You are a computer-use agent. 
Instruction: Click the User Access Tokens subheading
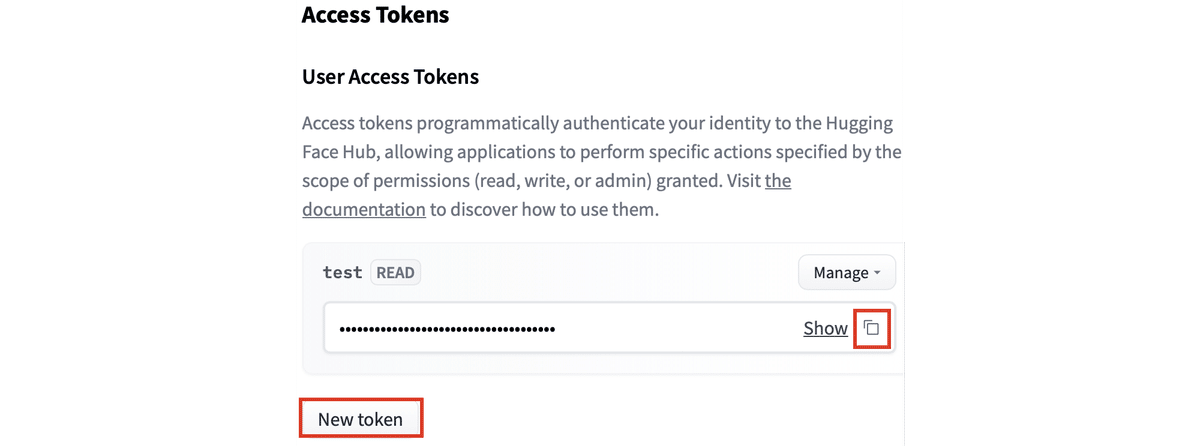pyautogui.click(x=390, y=76)
